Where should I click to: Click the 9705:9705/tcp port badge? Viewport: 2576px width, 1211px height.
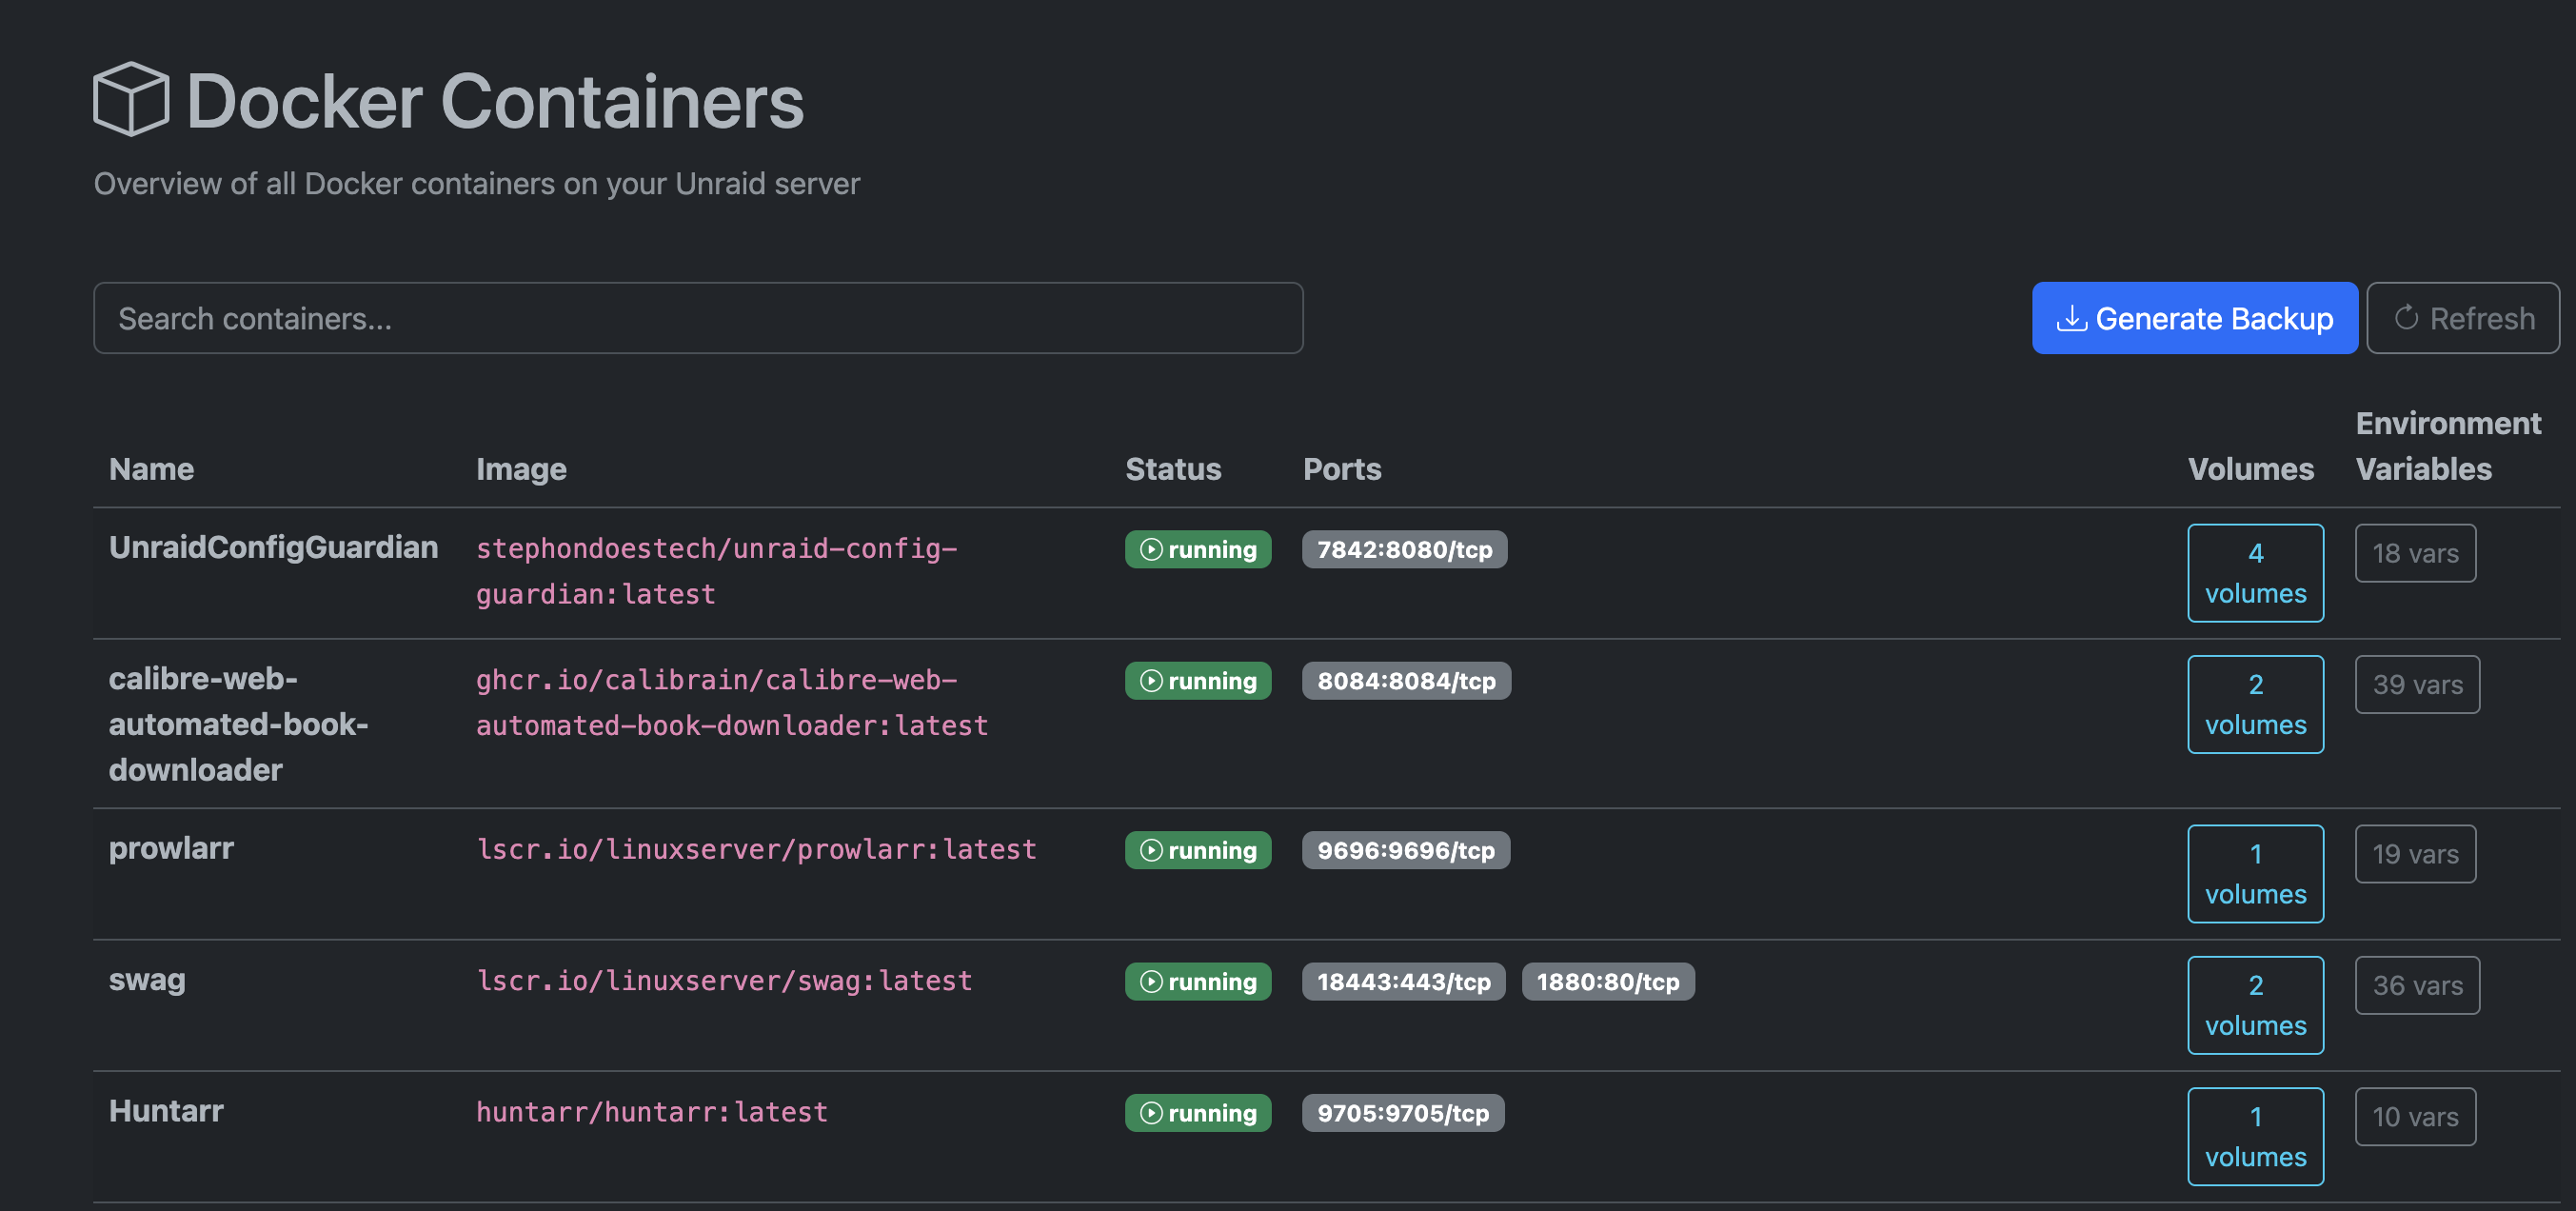tap(1403, 1113)
